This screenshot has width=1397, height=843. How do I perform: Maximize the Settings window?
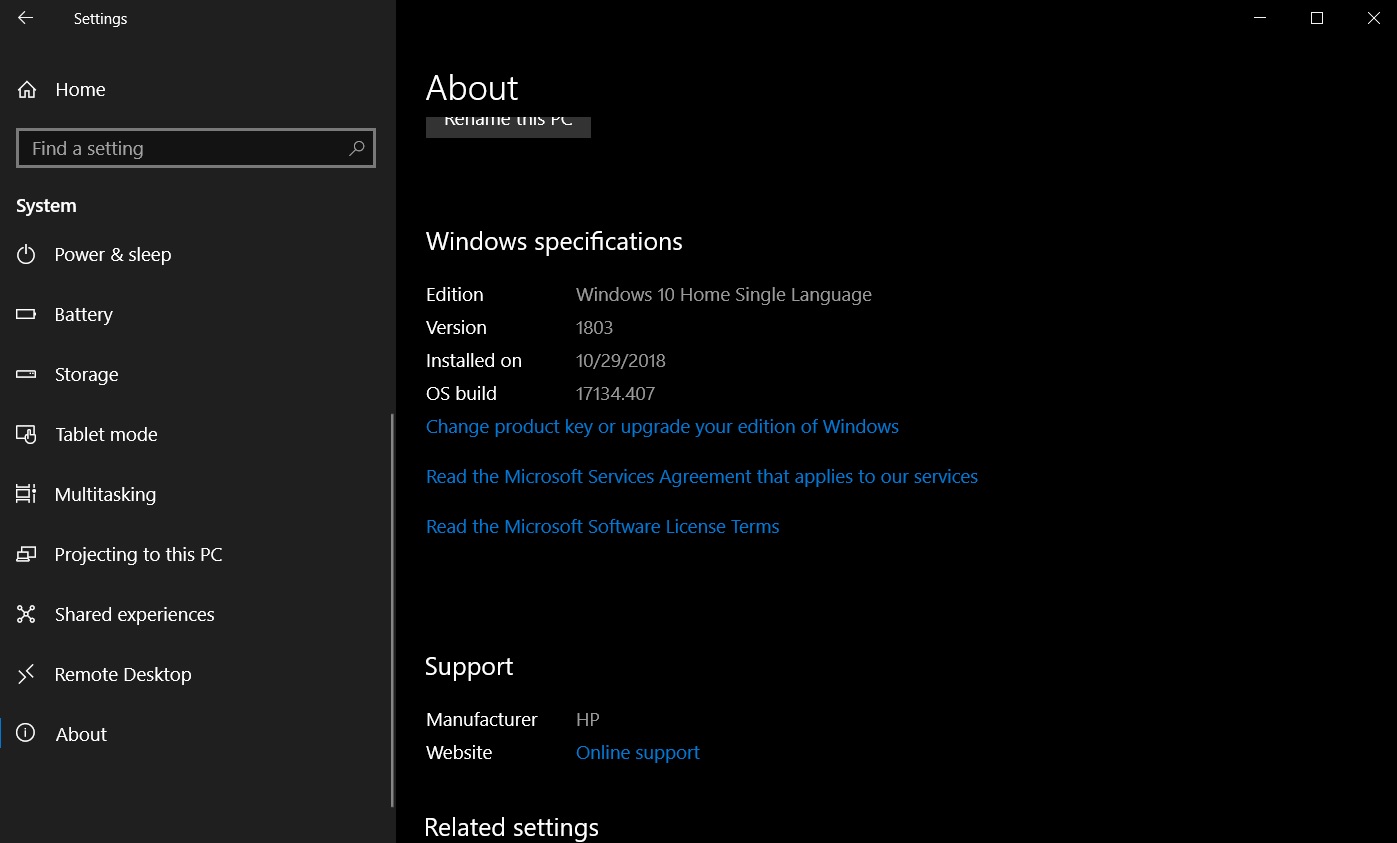coord(1317,18)
